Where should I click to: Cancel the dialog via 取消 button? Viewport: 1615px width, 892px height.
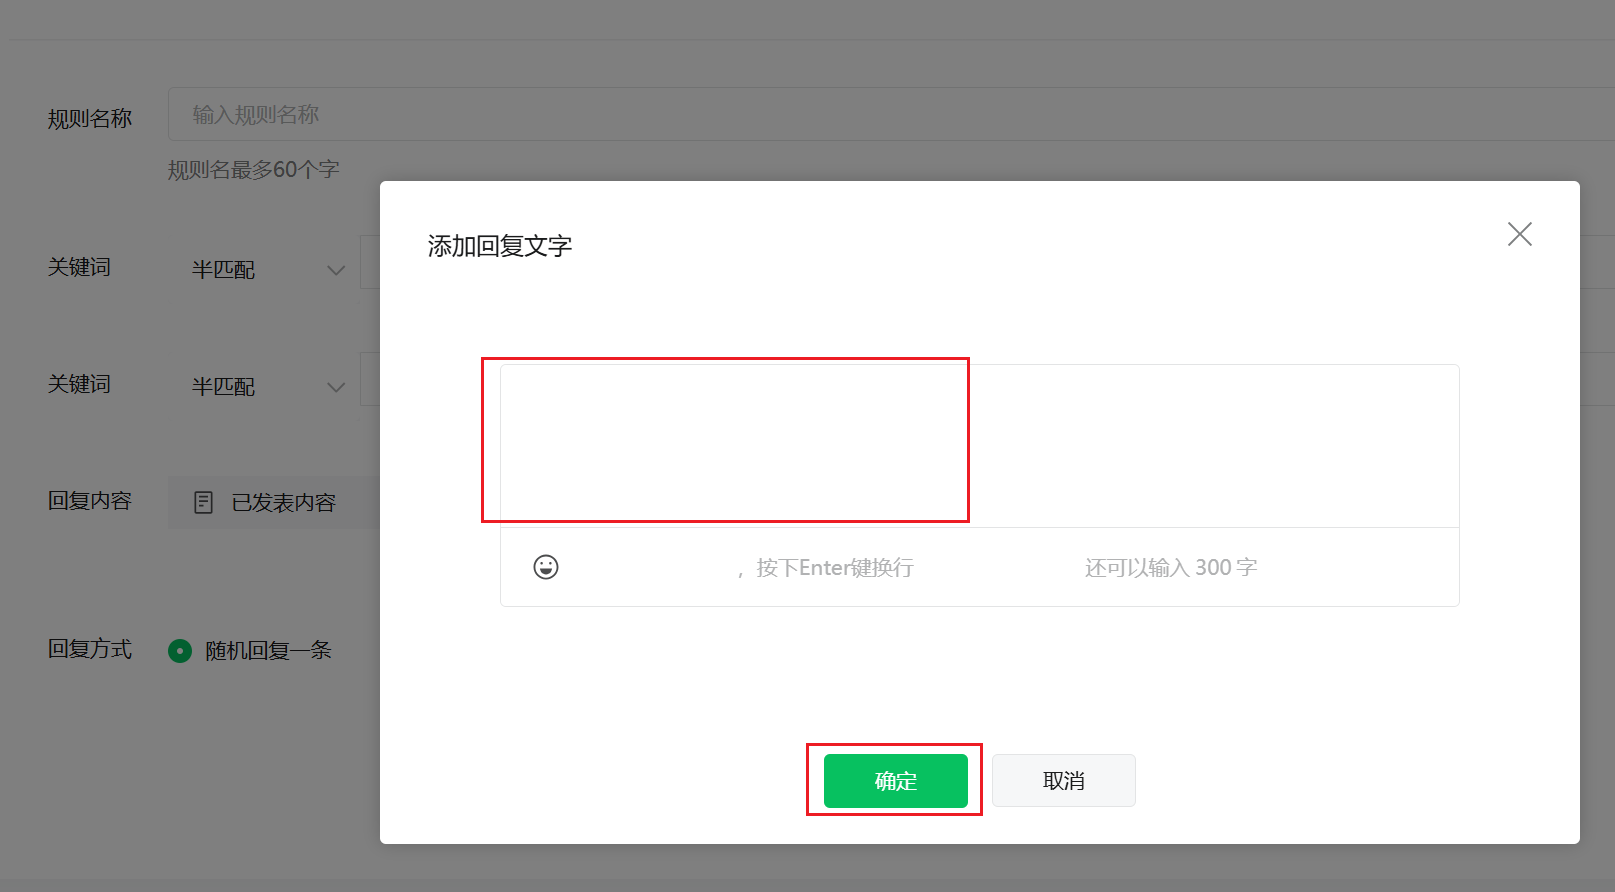pyautogui.click(x=1064, y=781)
